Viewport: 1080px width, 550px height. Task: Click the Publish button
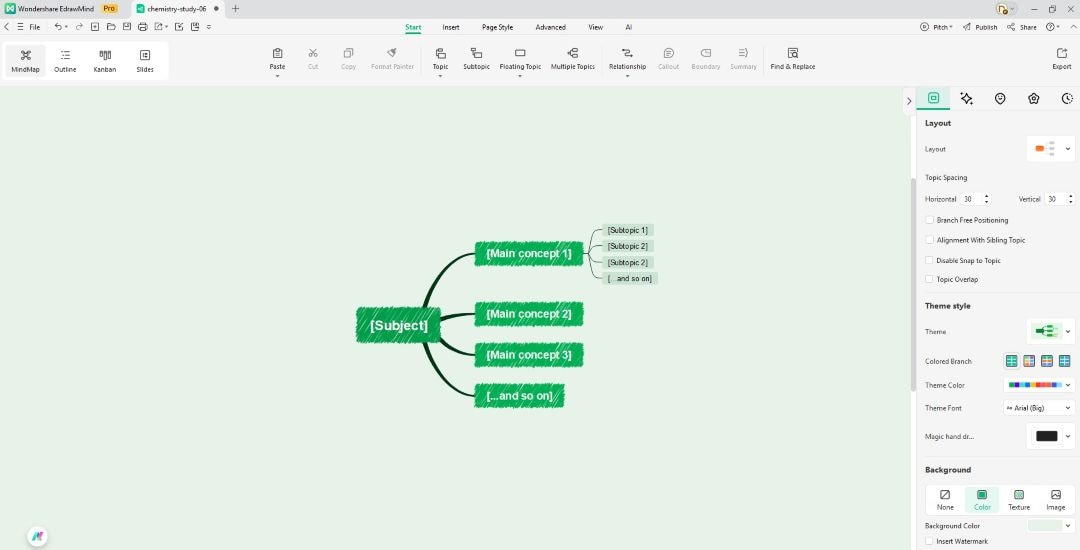pyautogui.click(x=980, y=27)
